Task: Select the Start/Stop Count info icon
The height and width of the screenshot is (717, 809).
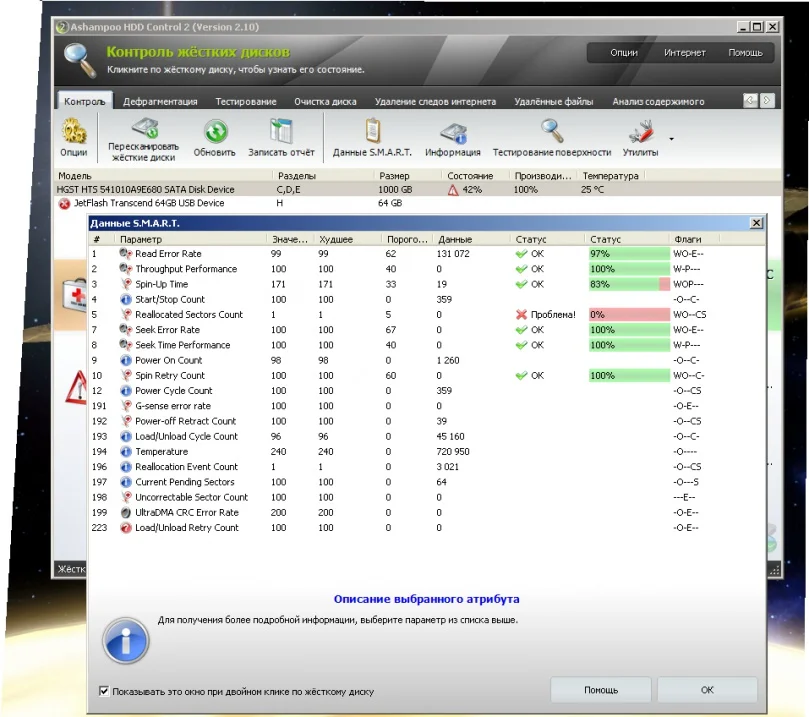Action: click(125, 299)
